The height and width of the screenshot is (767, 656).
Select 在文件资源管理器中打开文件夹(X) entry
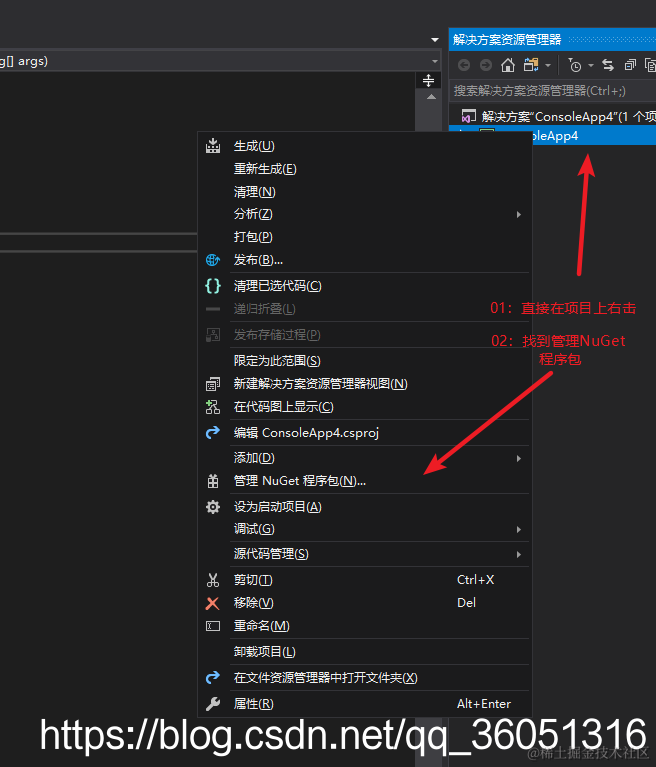coord(365,678)
